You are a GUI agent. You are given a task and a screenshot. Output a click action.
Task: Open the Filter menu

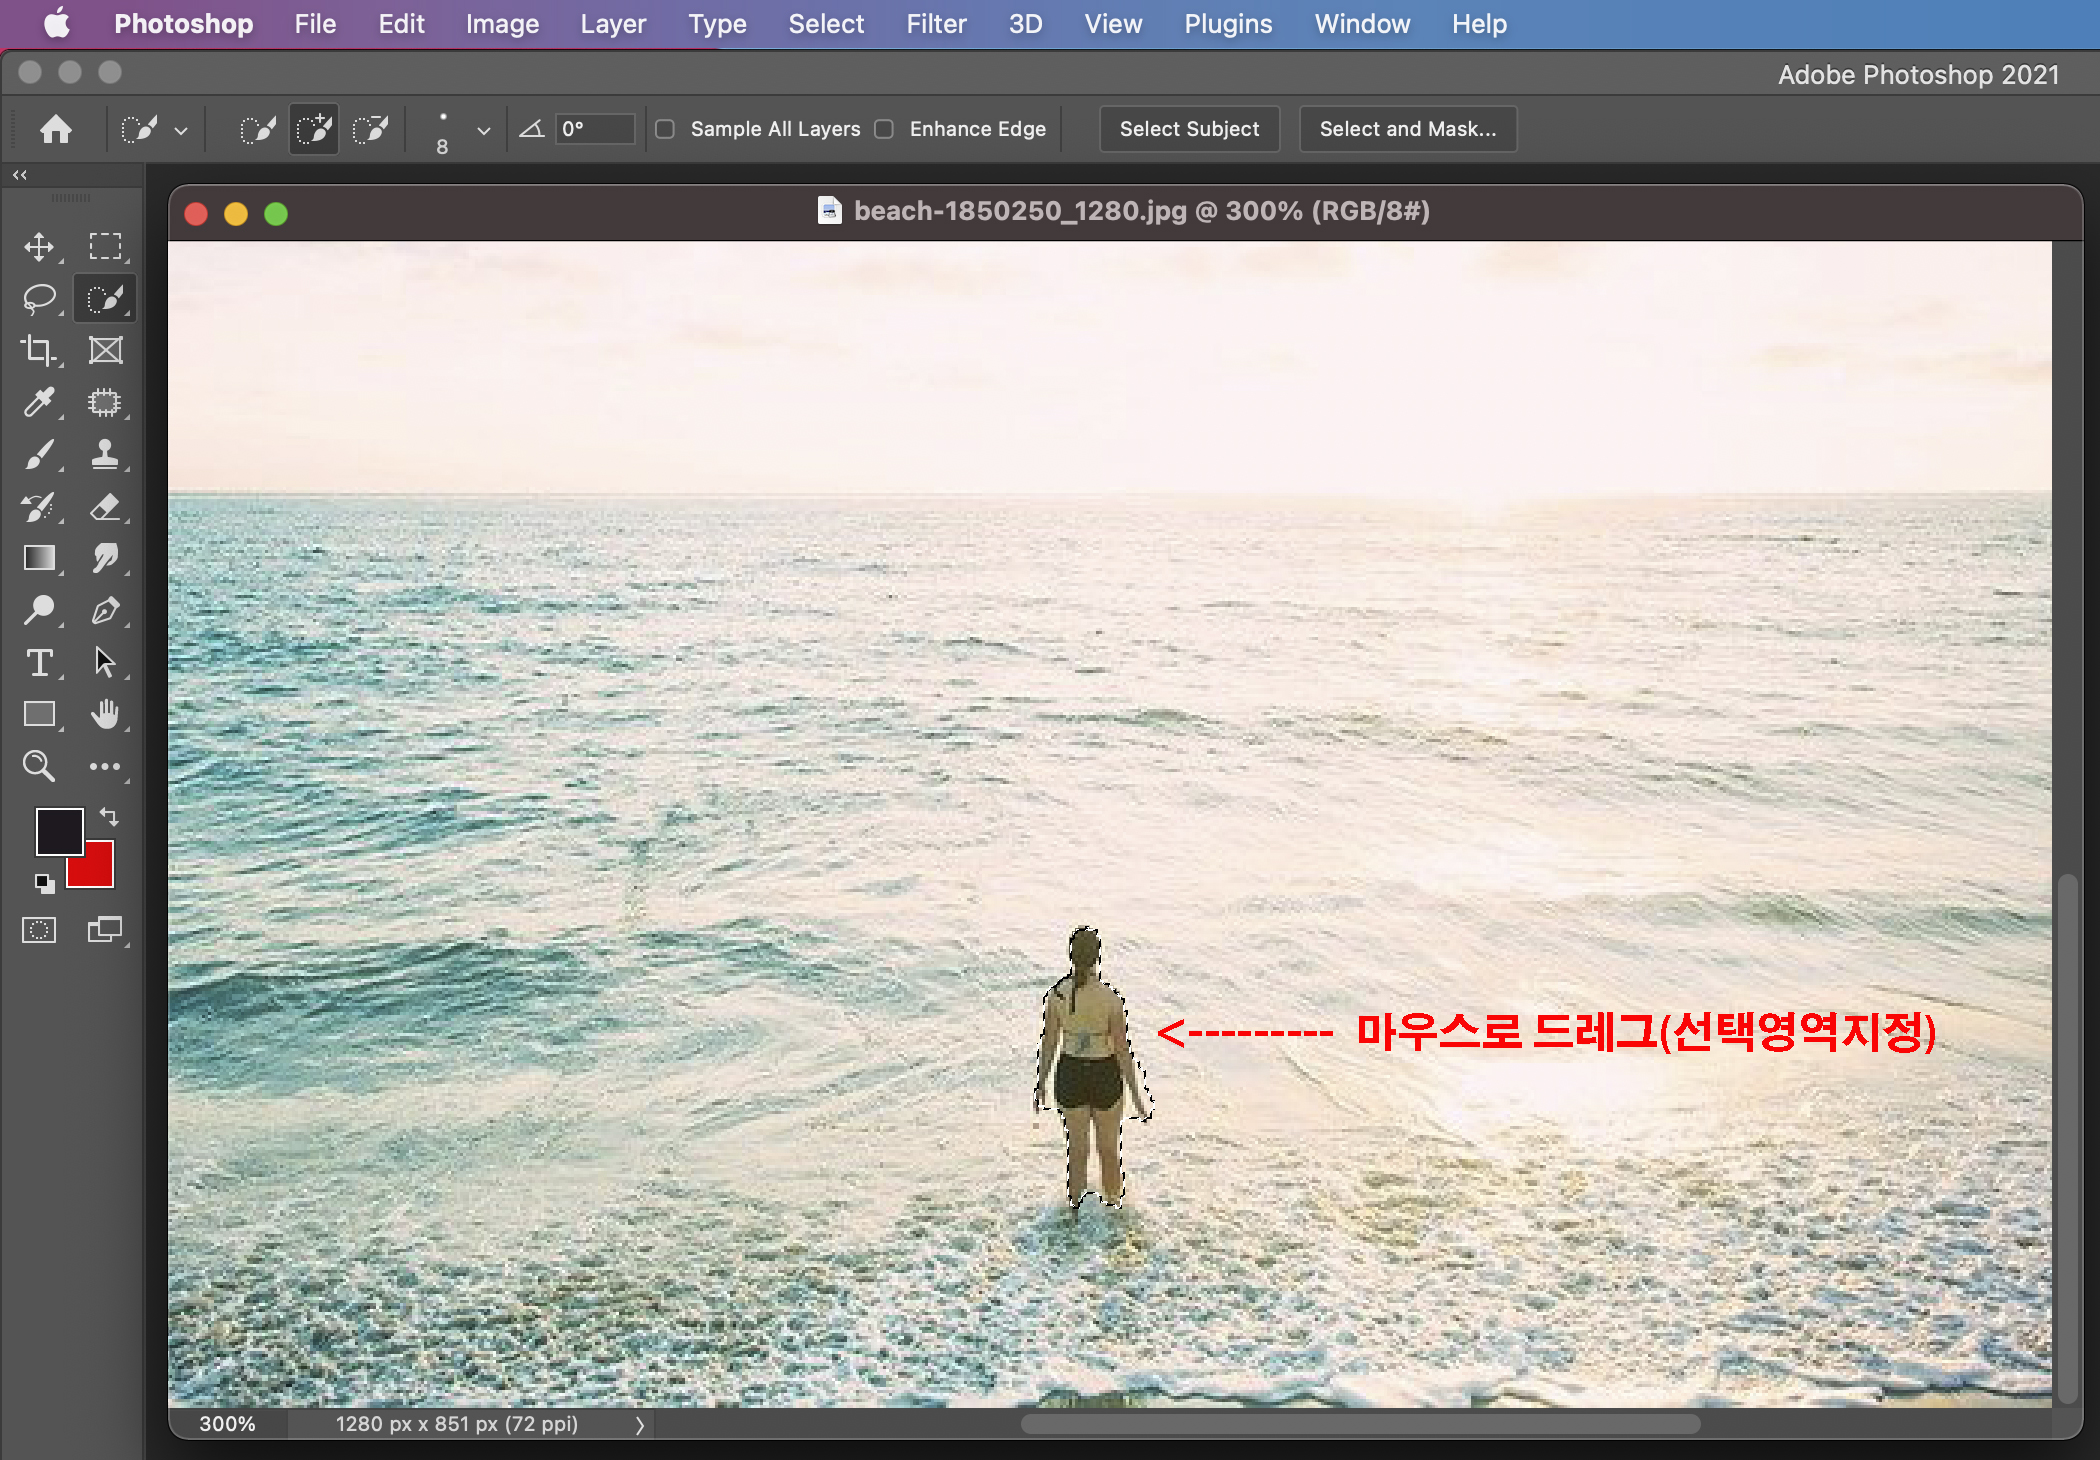point(936,24)
